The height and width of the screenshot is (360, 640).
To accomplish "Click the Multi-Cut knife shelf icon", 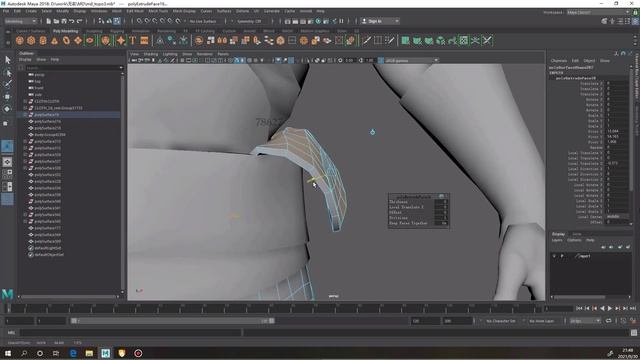I will [x=366, y=40].
